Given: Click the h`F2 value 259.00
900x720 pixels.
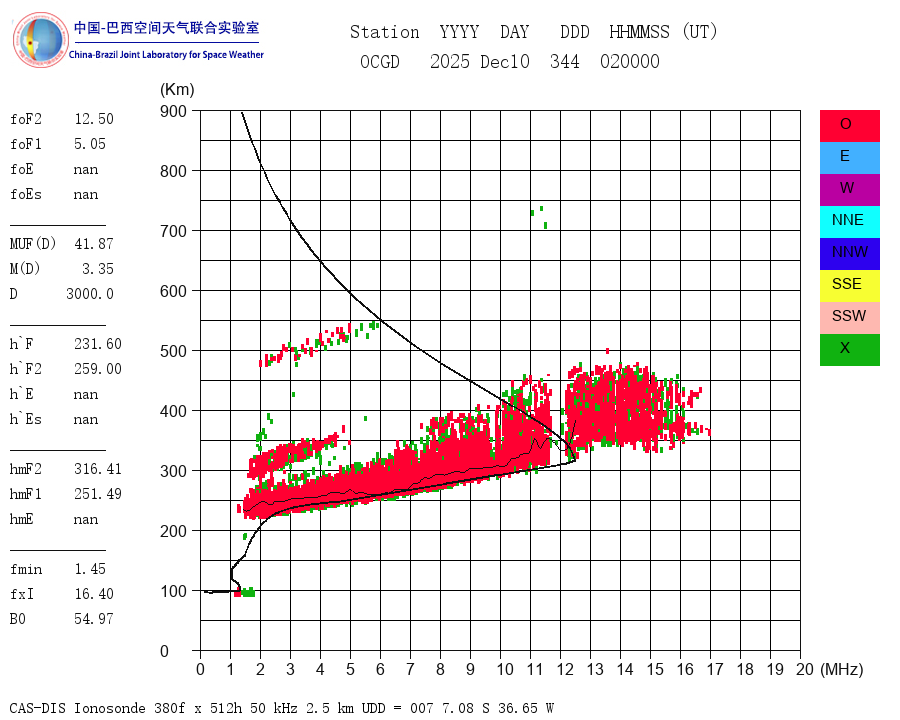Looking at the screenshot, I should (98, 369).
